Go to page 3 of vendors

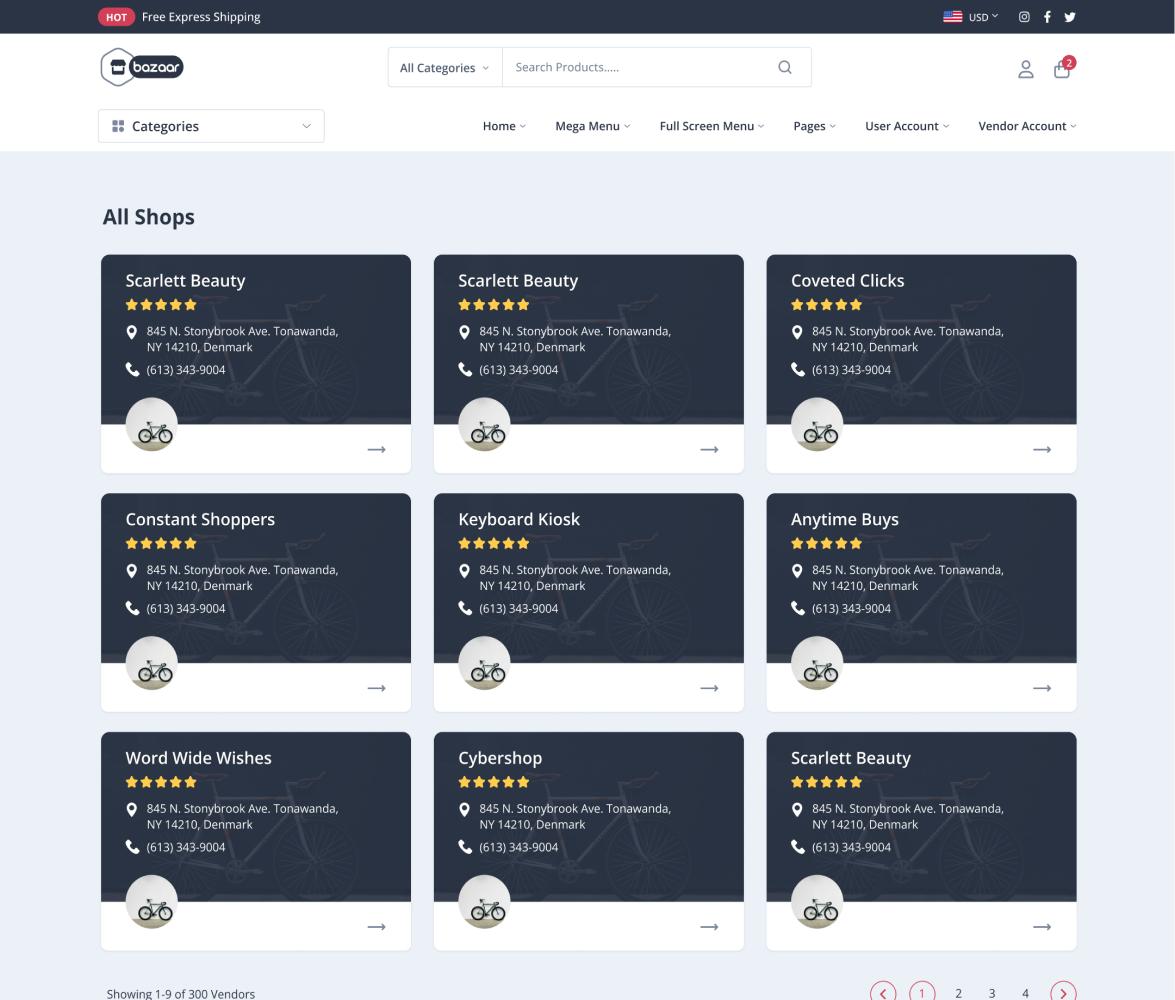tap(992, 993)
